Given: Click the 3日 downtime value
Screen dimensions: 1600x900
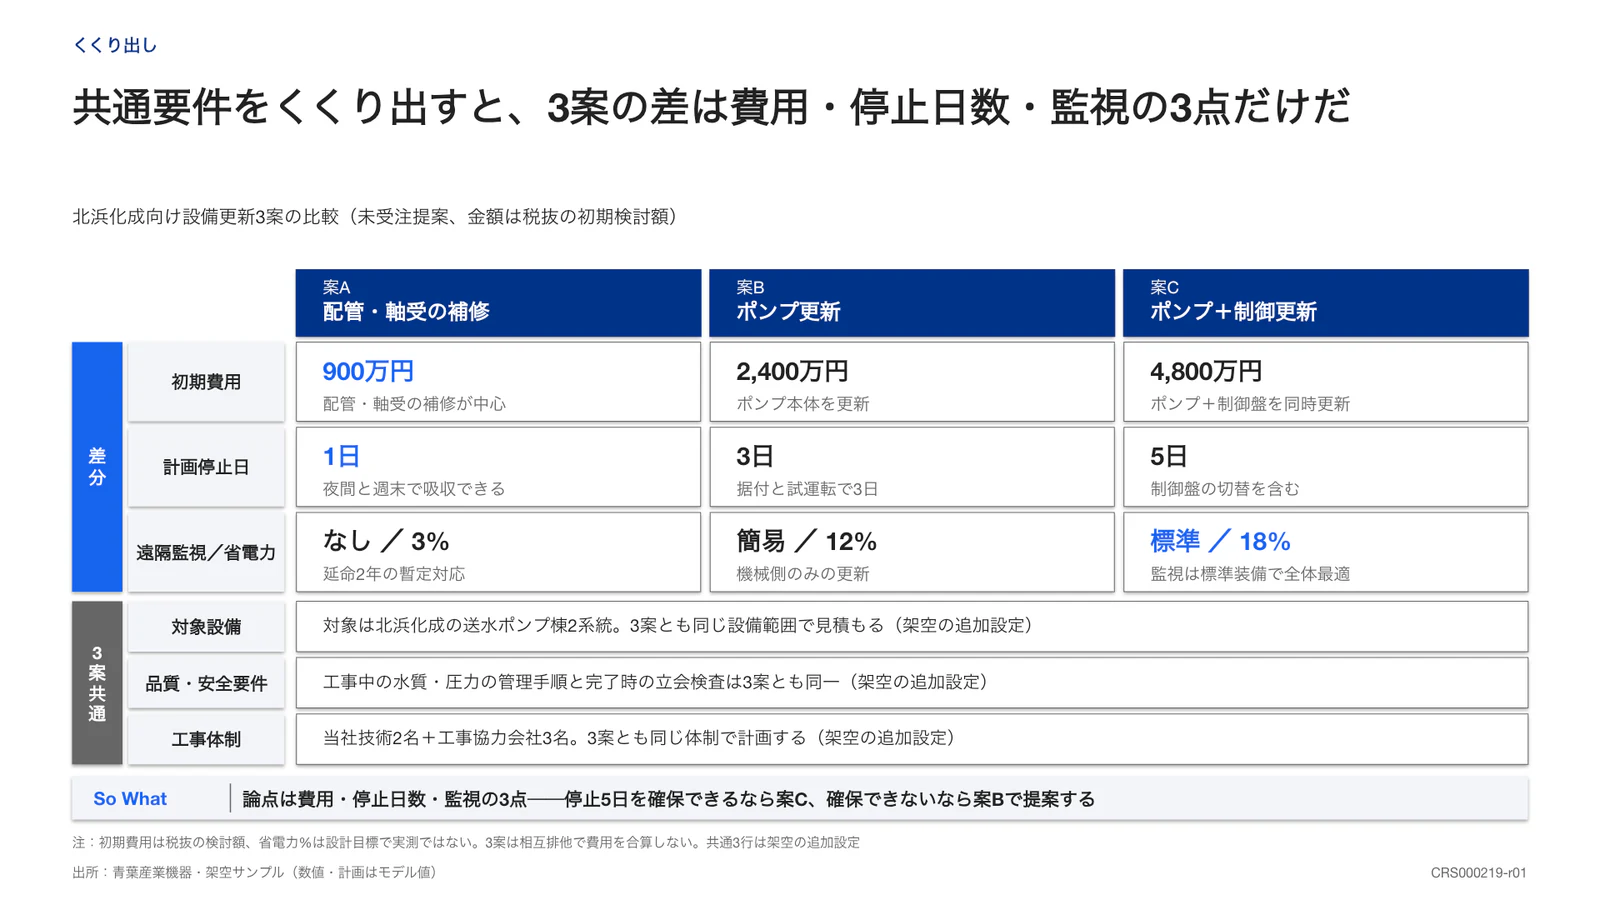Looking at the screenshot, I should click(755, 456).
